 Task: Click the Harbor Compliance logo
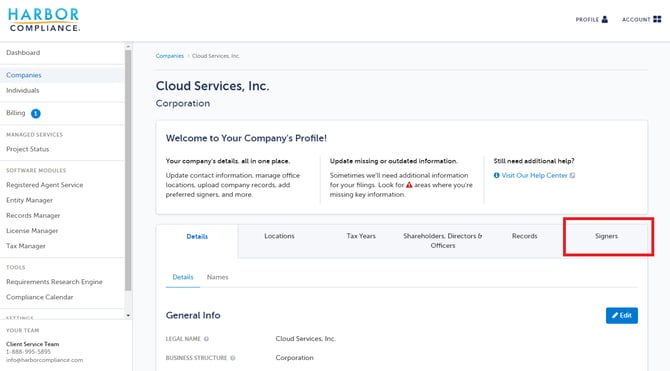pos(44,20)
